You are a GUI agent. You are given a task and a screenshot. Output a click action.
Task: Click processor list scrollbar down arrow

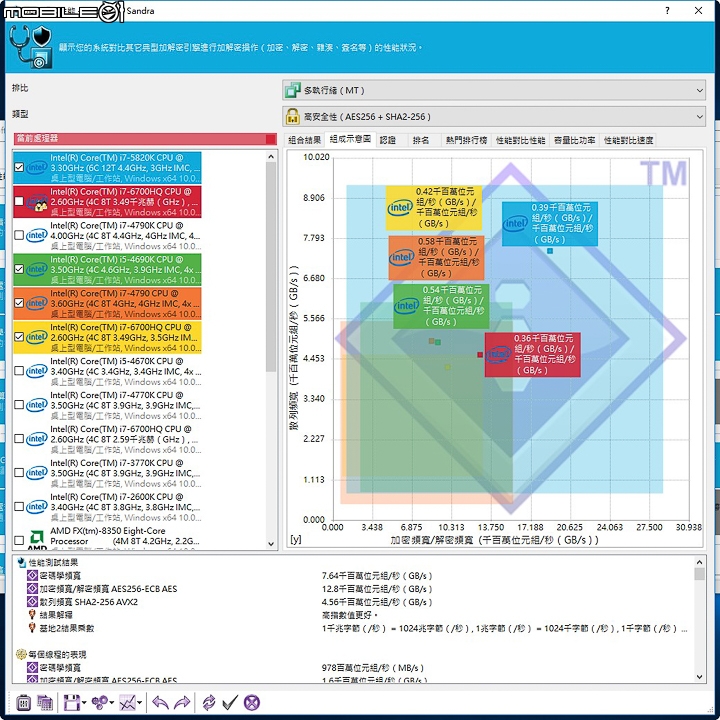tap(271, 544)
